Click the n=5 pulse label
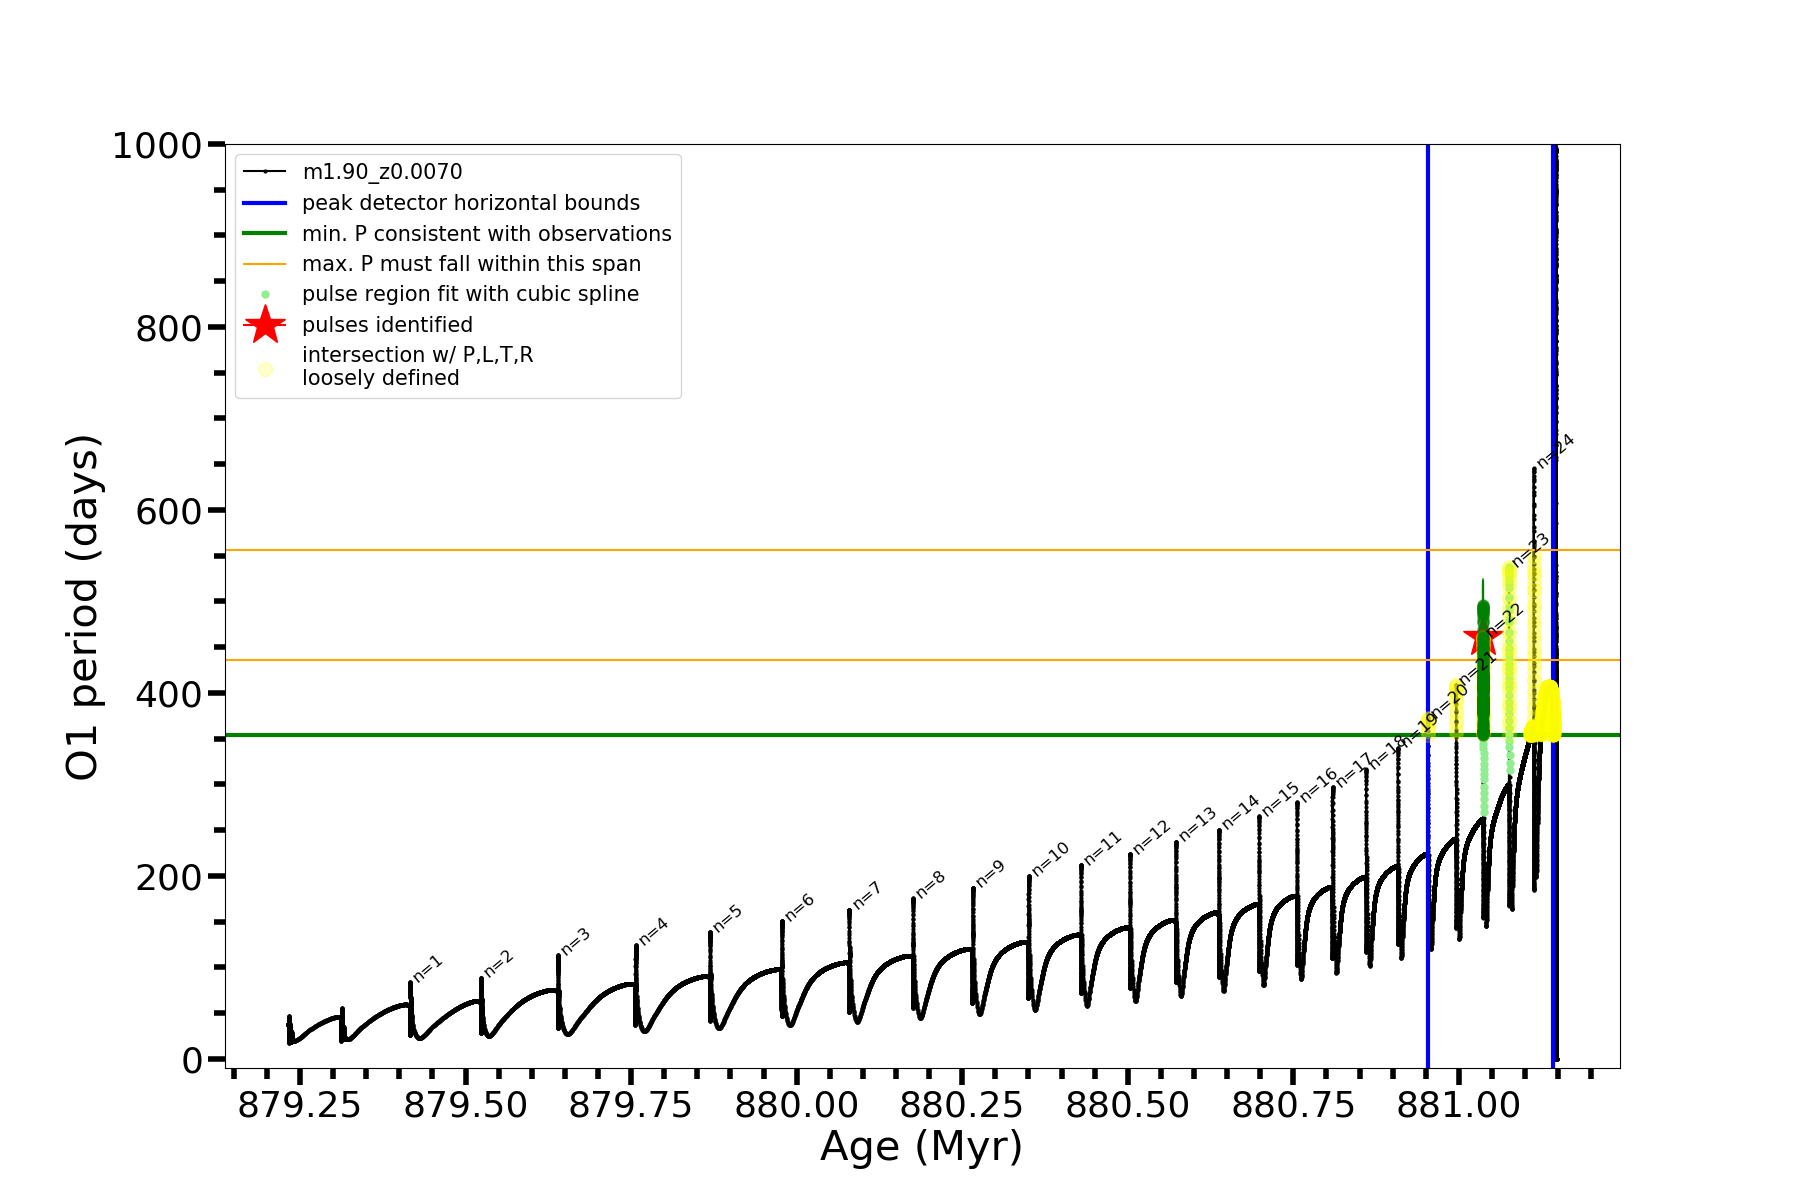Viewport: 1800px width, 1200px height. pos(727,918)
